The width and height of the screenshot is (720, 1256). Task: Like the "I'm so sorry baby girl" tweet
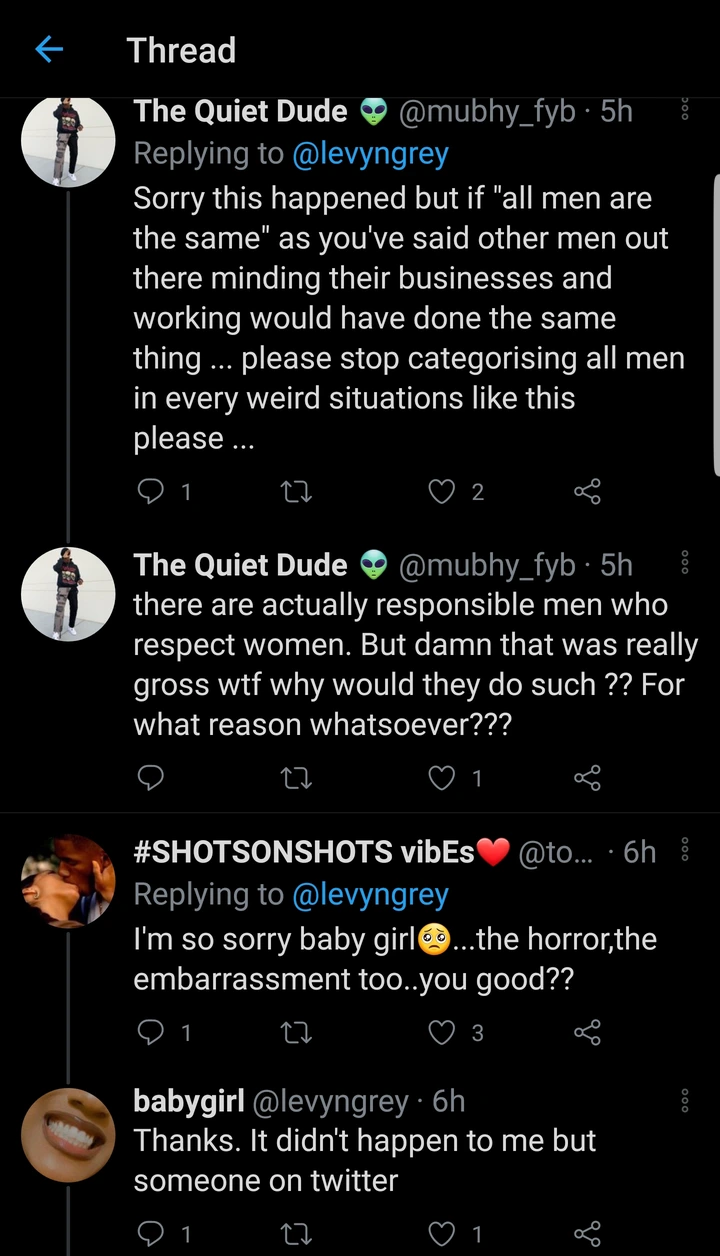(442, 1033)
